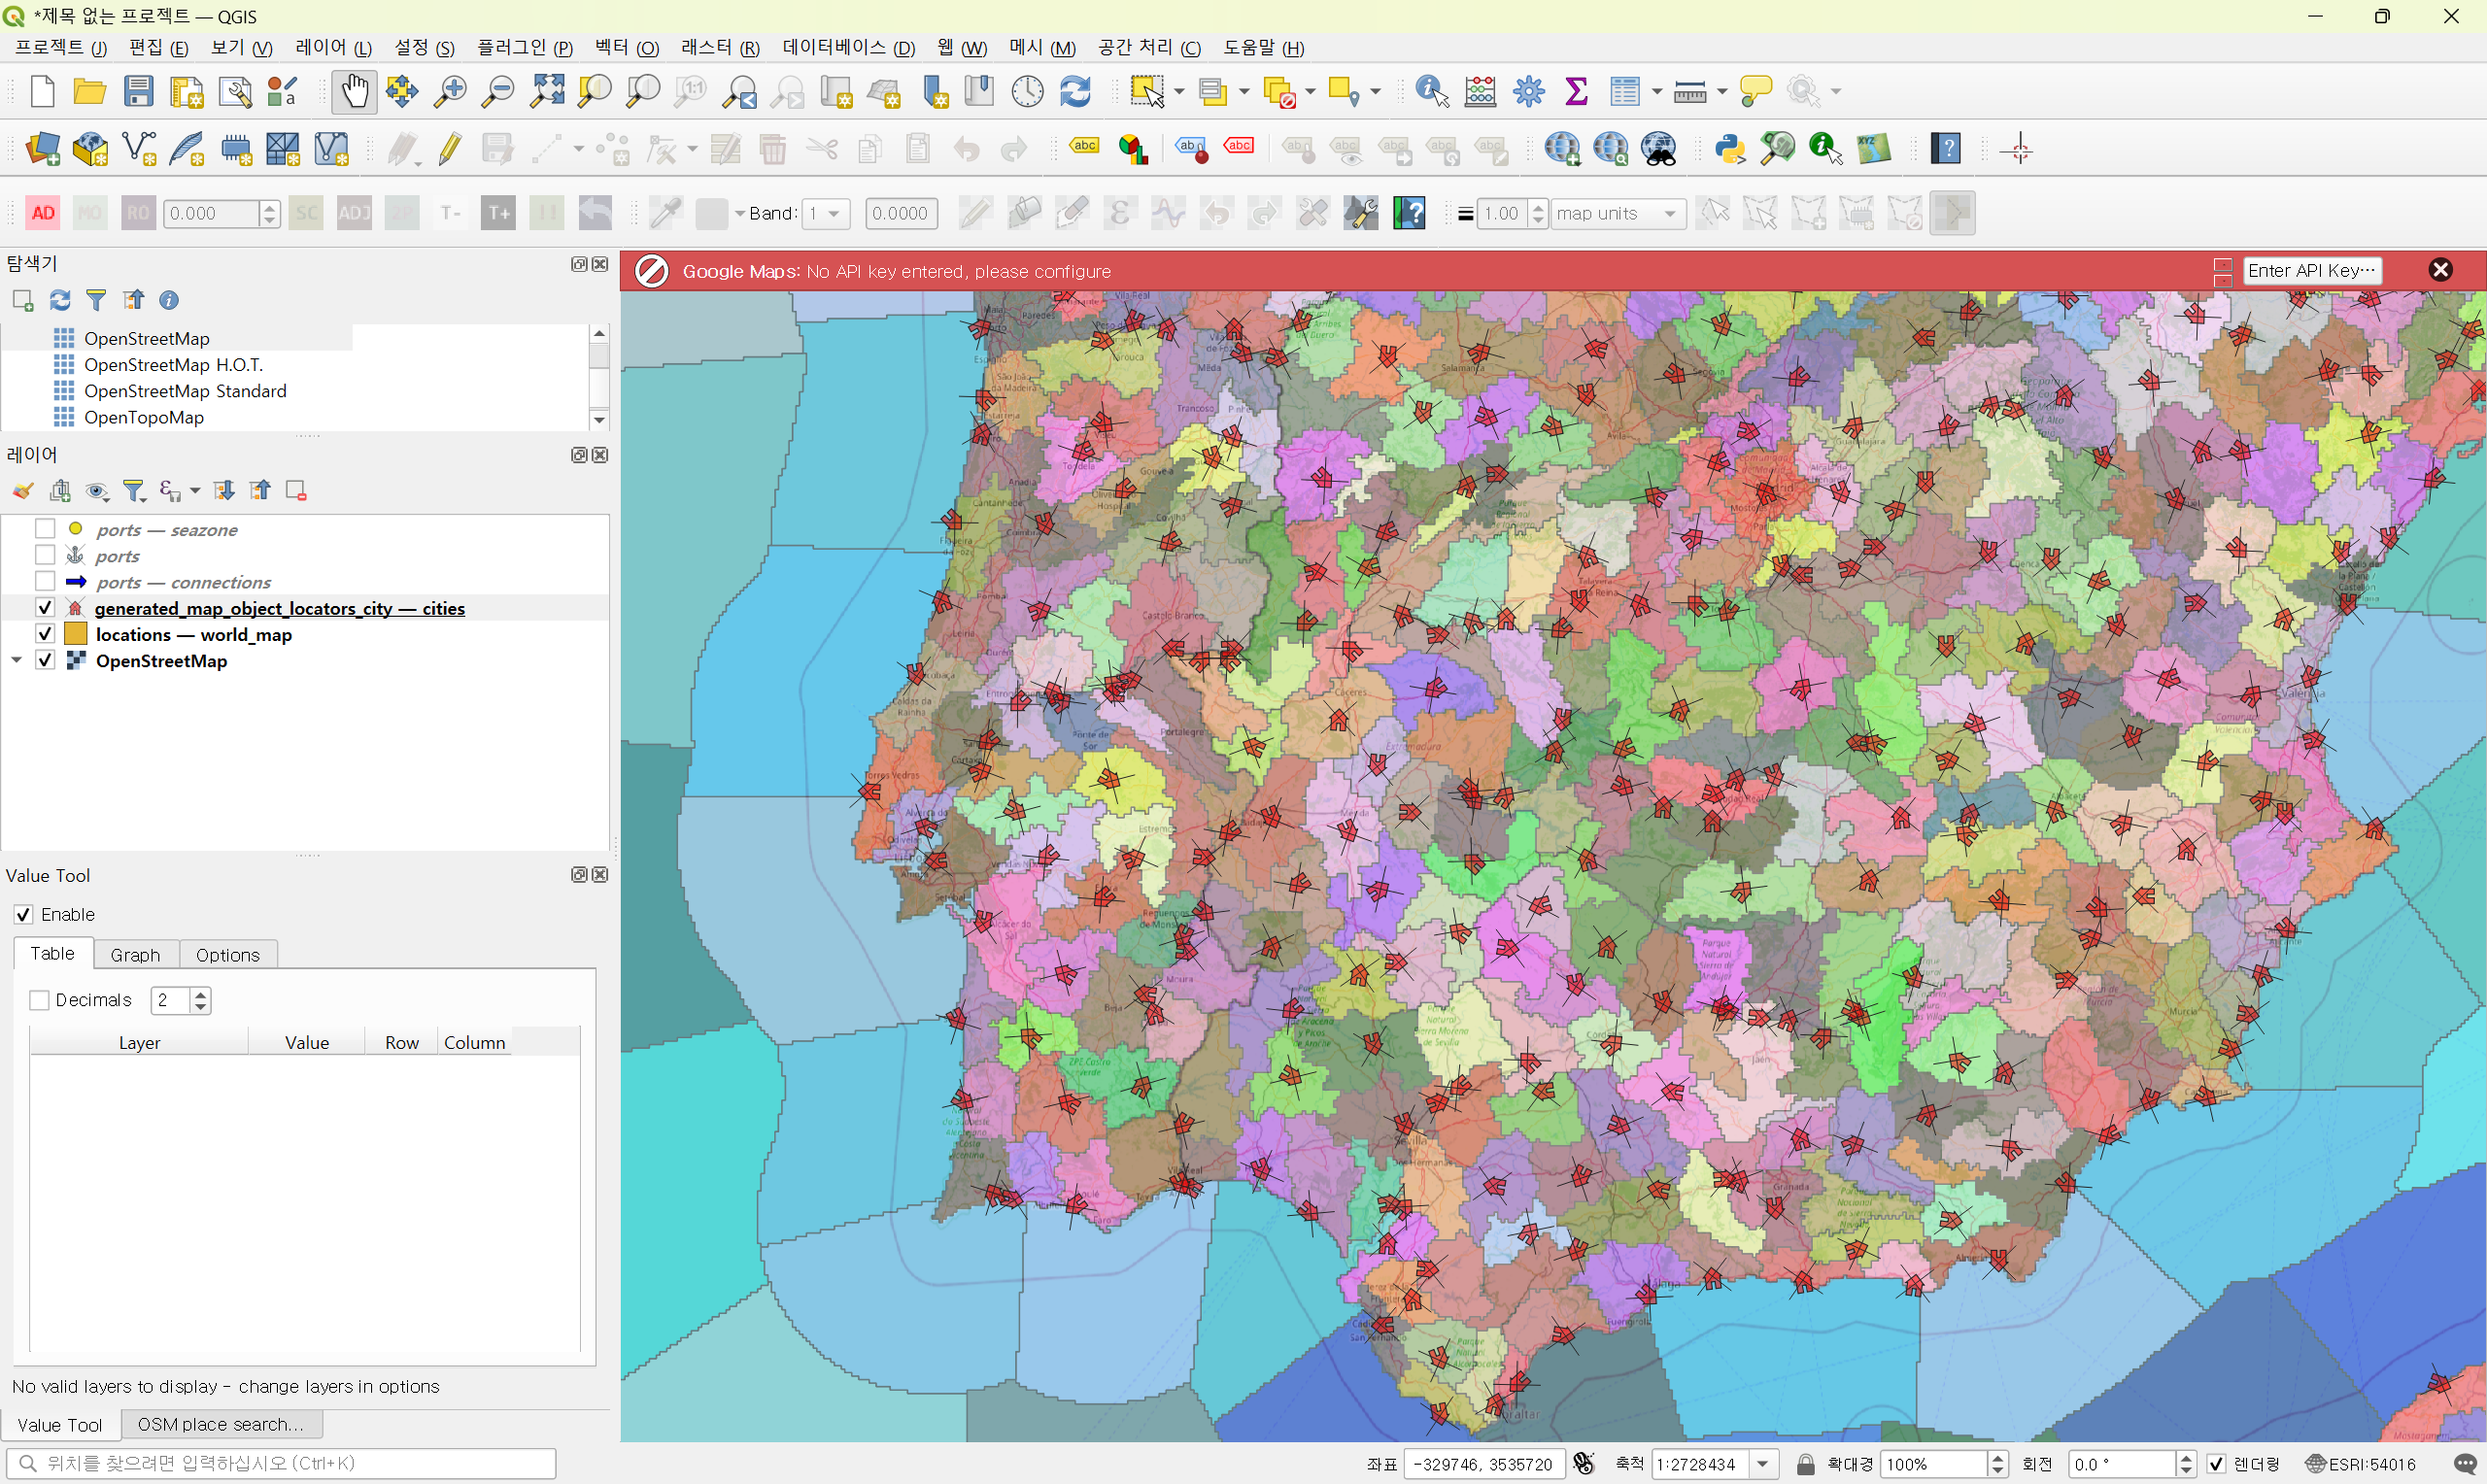The image size is (2487, 1484).
Task: Open layer styling panel brush icon
Action: (23, 491)
